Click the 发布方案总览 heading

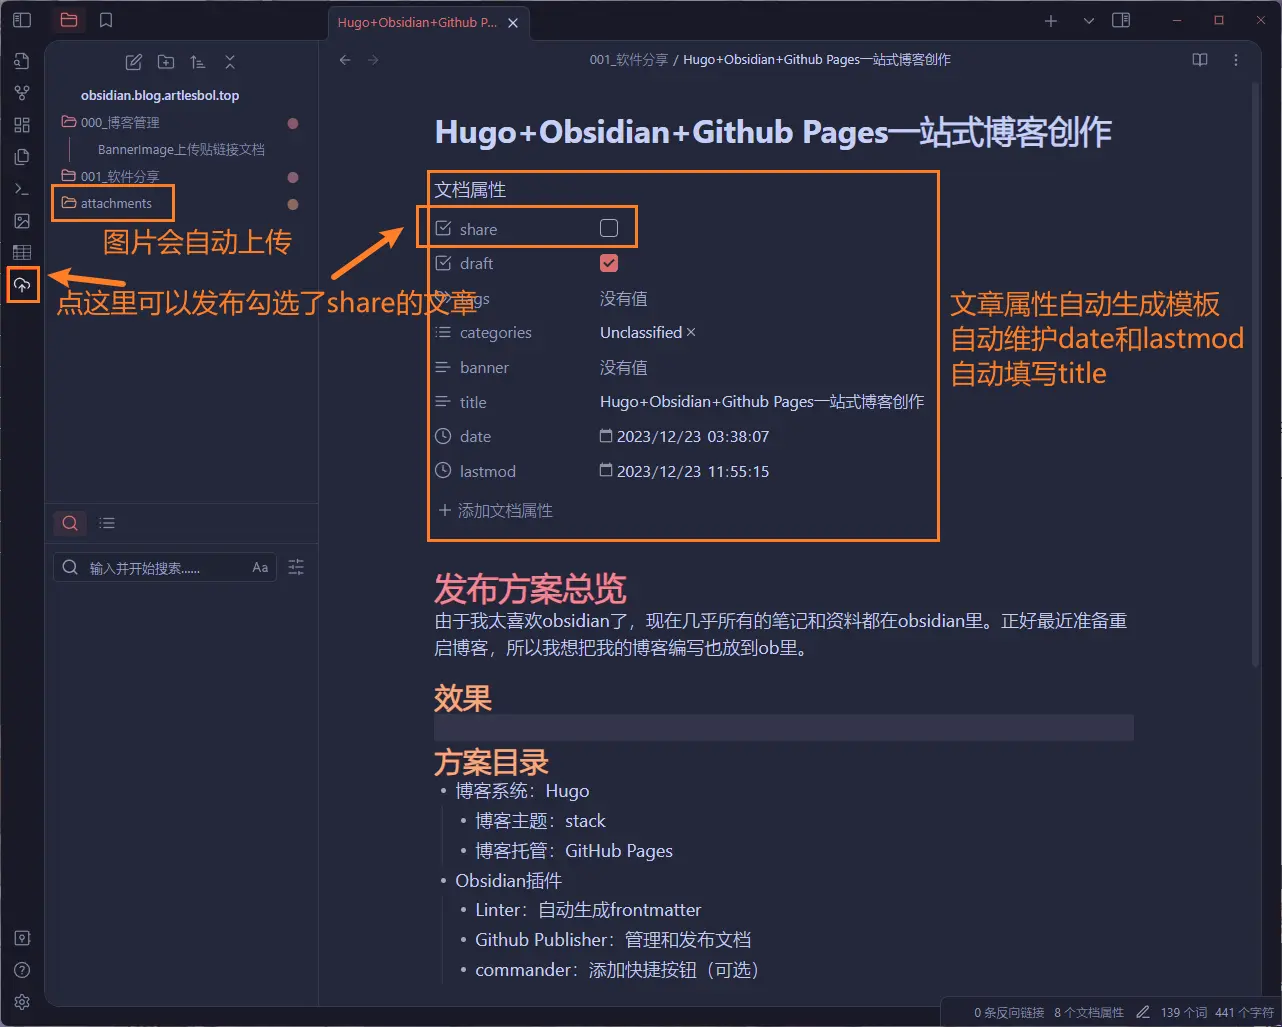[x=530, y=589]
